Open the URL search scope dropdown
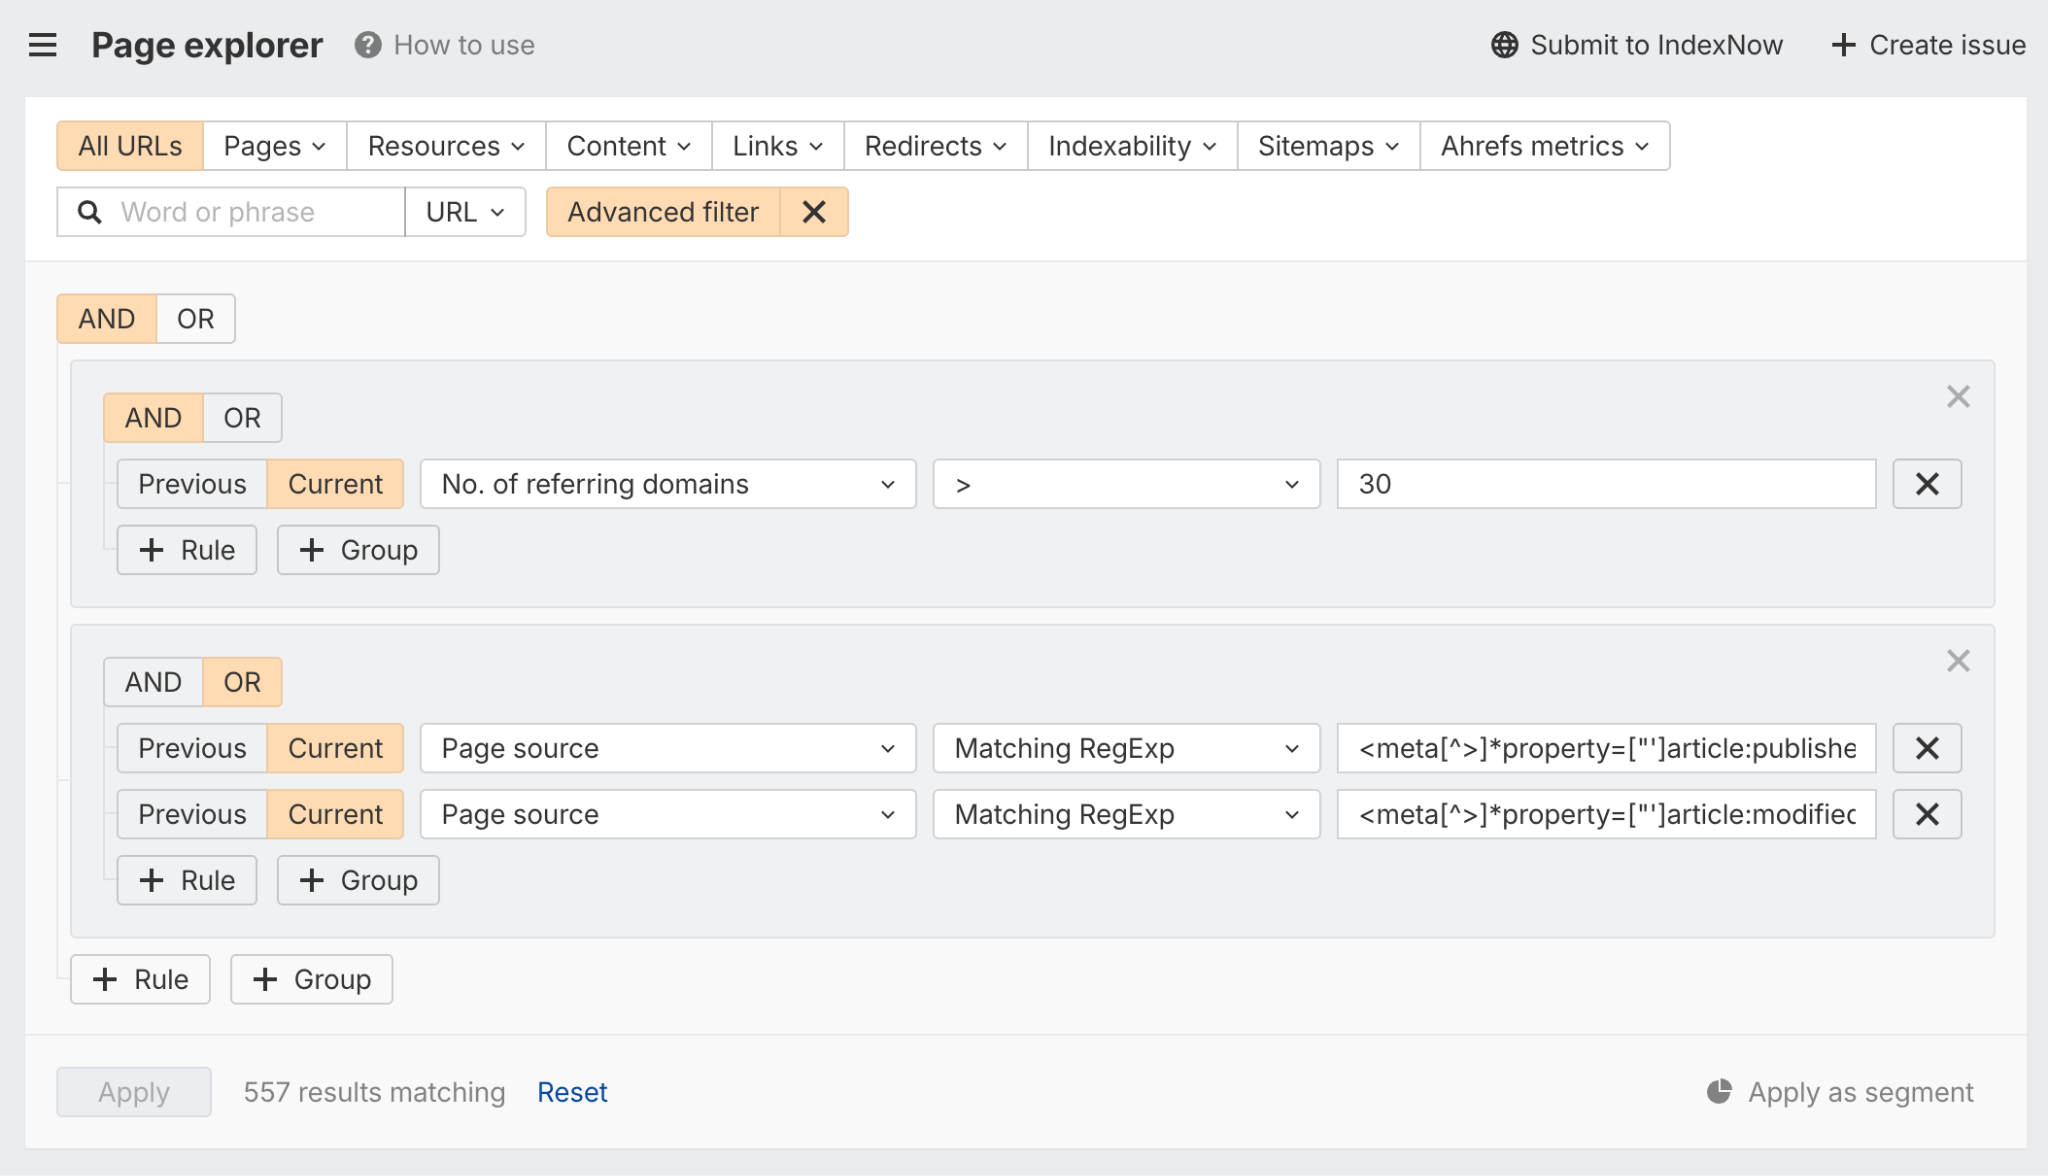 (x=464, y=211)
